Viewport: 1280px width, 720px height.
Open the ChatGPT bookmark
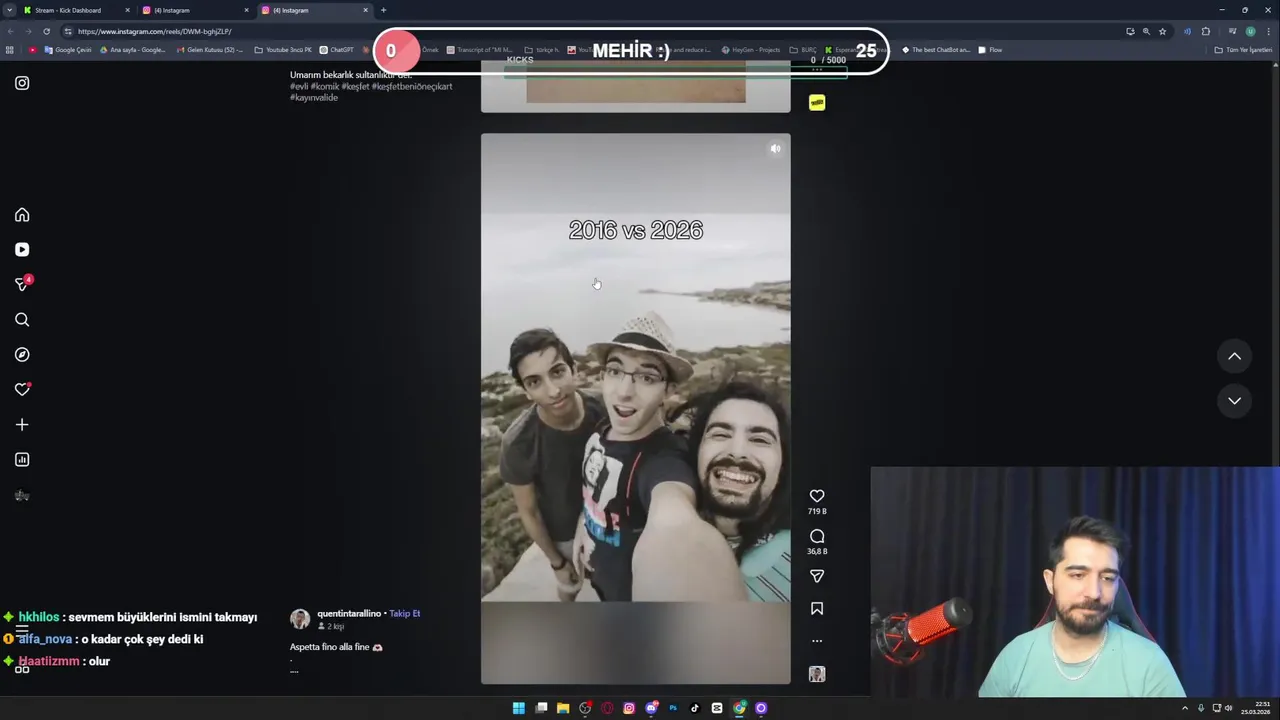pos(337,50)
